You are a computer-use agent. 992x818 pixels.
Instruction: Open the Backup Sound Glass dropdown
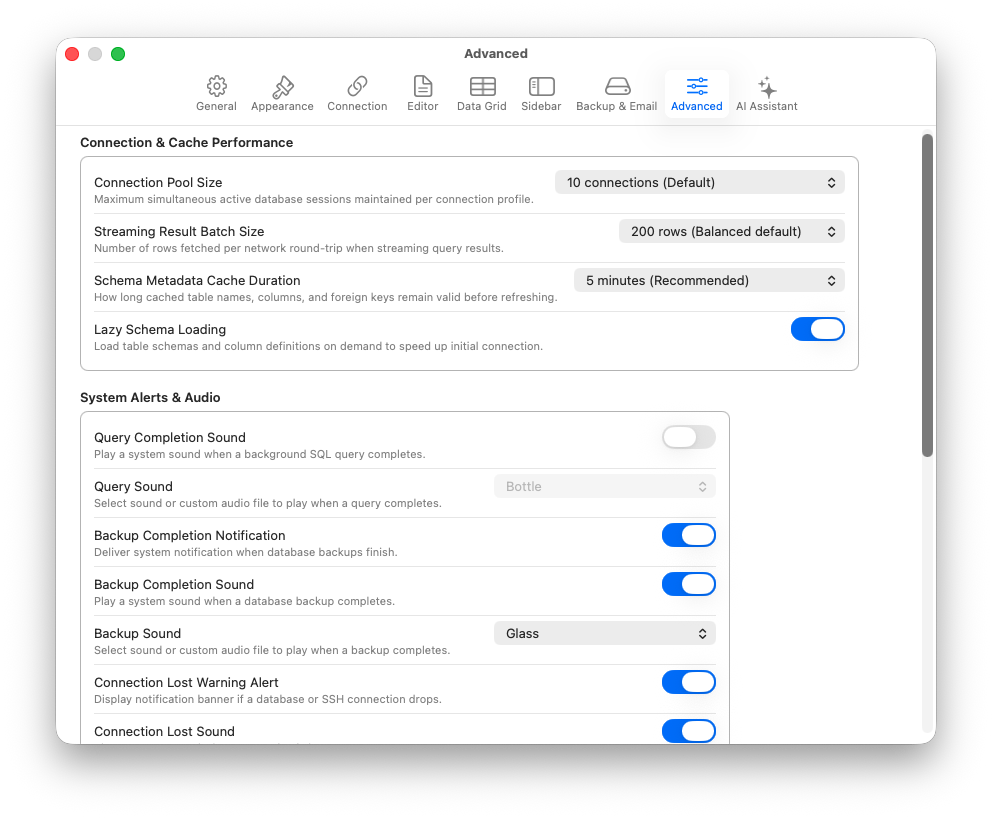(x=605, y=633)
